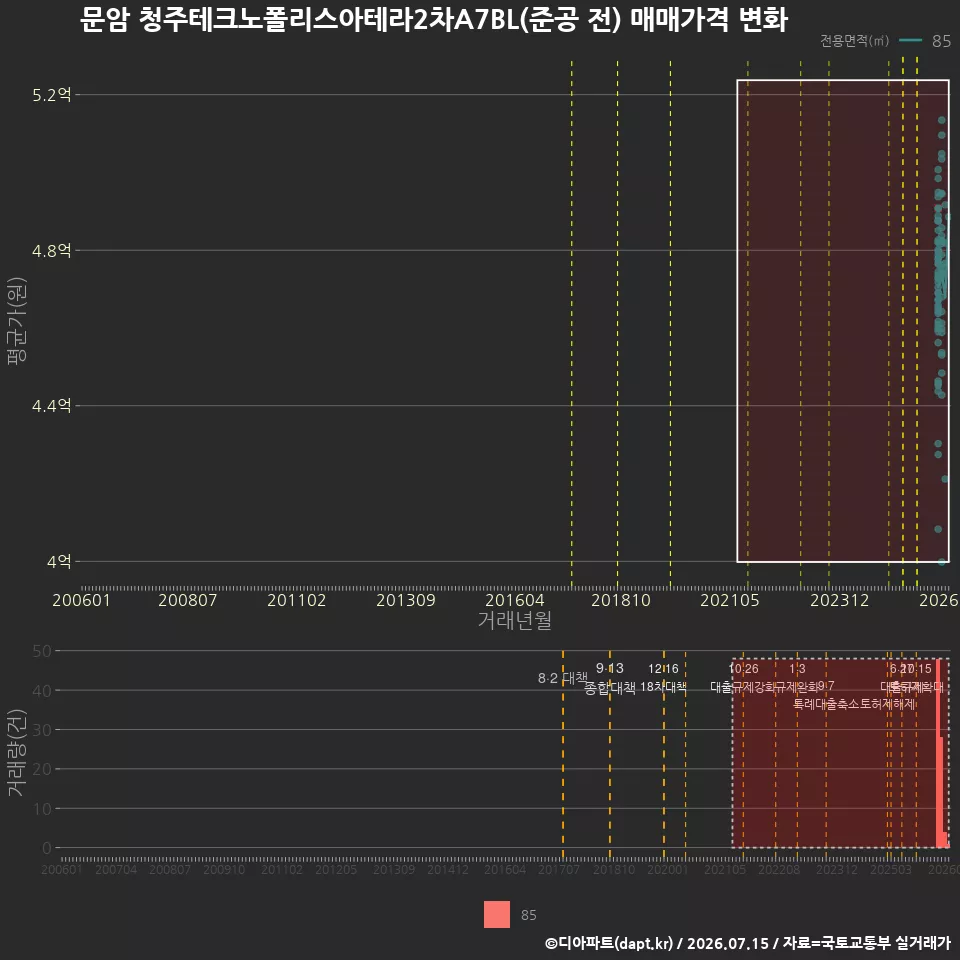The height and width of the screenshot is (960, 960).
Task: Click 202105 on the price chart x-axis
Action: (730, 600)
